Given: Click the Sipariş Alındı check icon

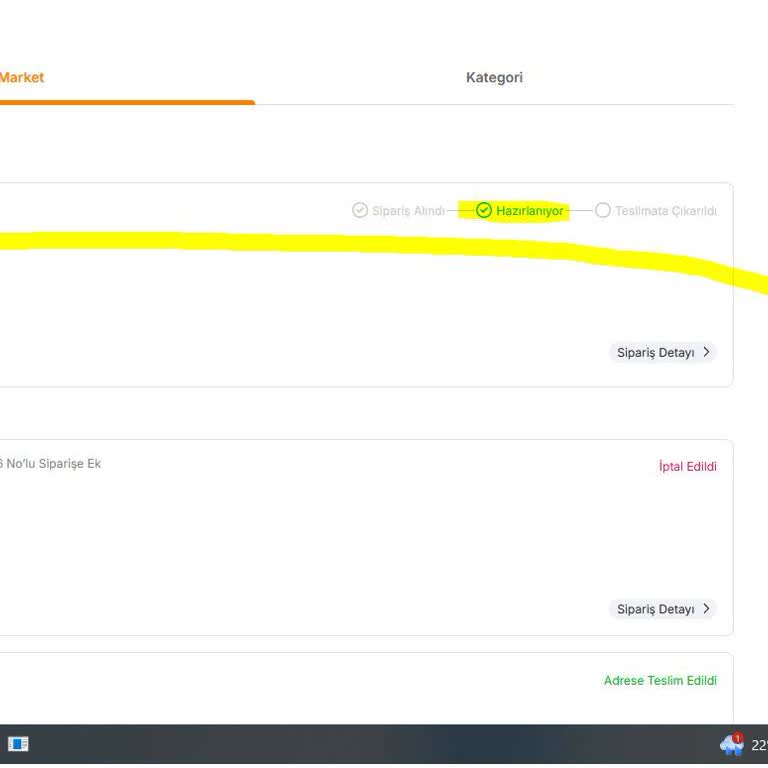Looking at the screenshot, I should [360, 210].
